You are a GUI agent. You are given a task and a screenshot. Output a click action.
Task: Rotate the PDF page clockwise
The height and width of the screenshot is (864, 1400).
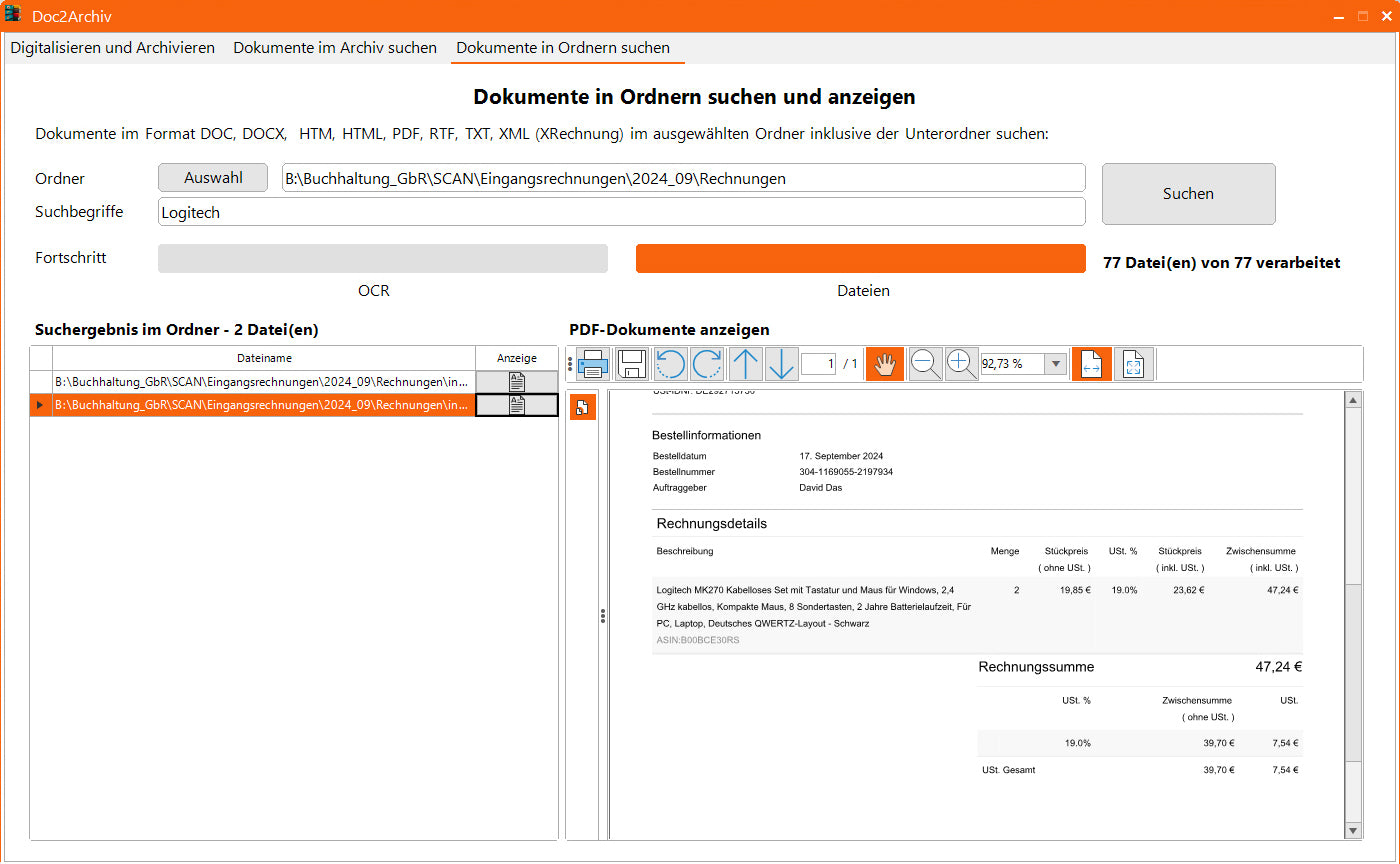pos(707,364)
